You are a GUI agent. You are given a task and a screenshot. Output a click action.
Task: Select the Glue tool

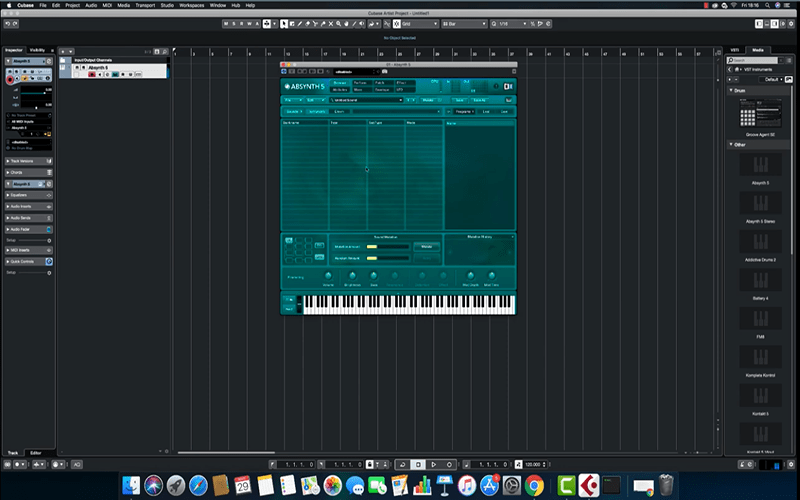point(322,24)
